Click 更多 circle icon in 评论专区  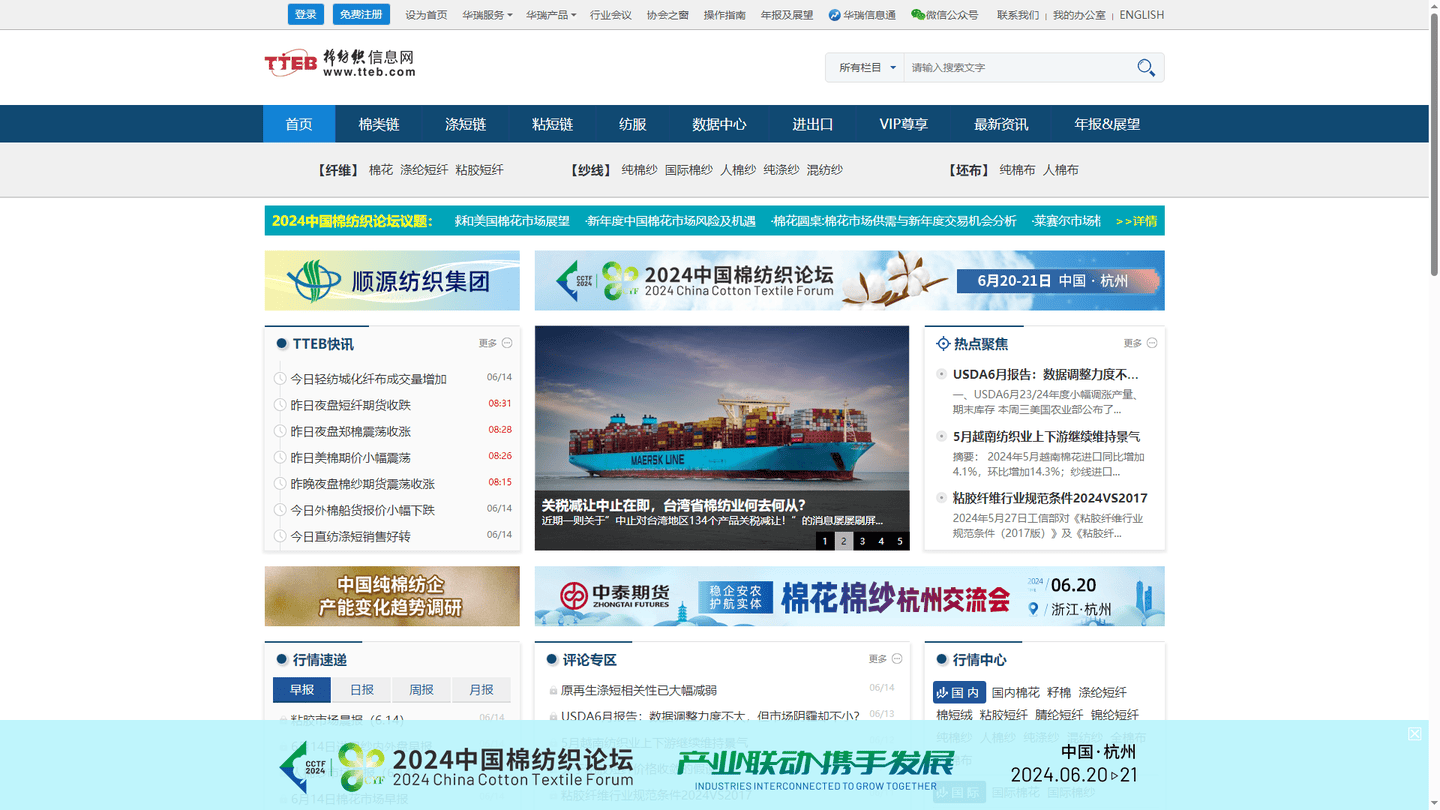[x=897, y=659]
